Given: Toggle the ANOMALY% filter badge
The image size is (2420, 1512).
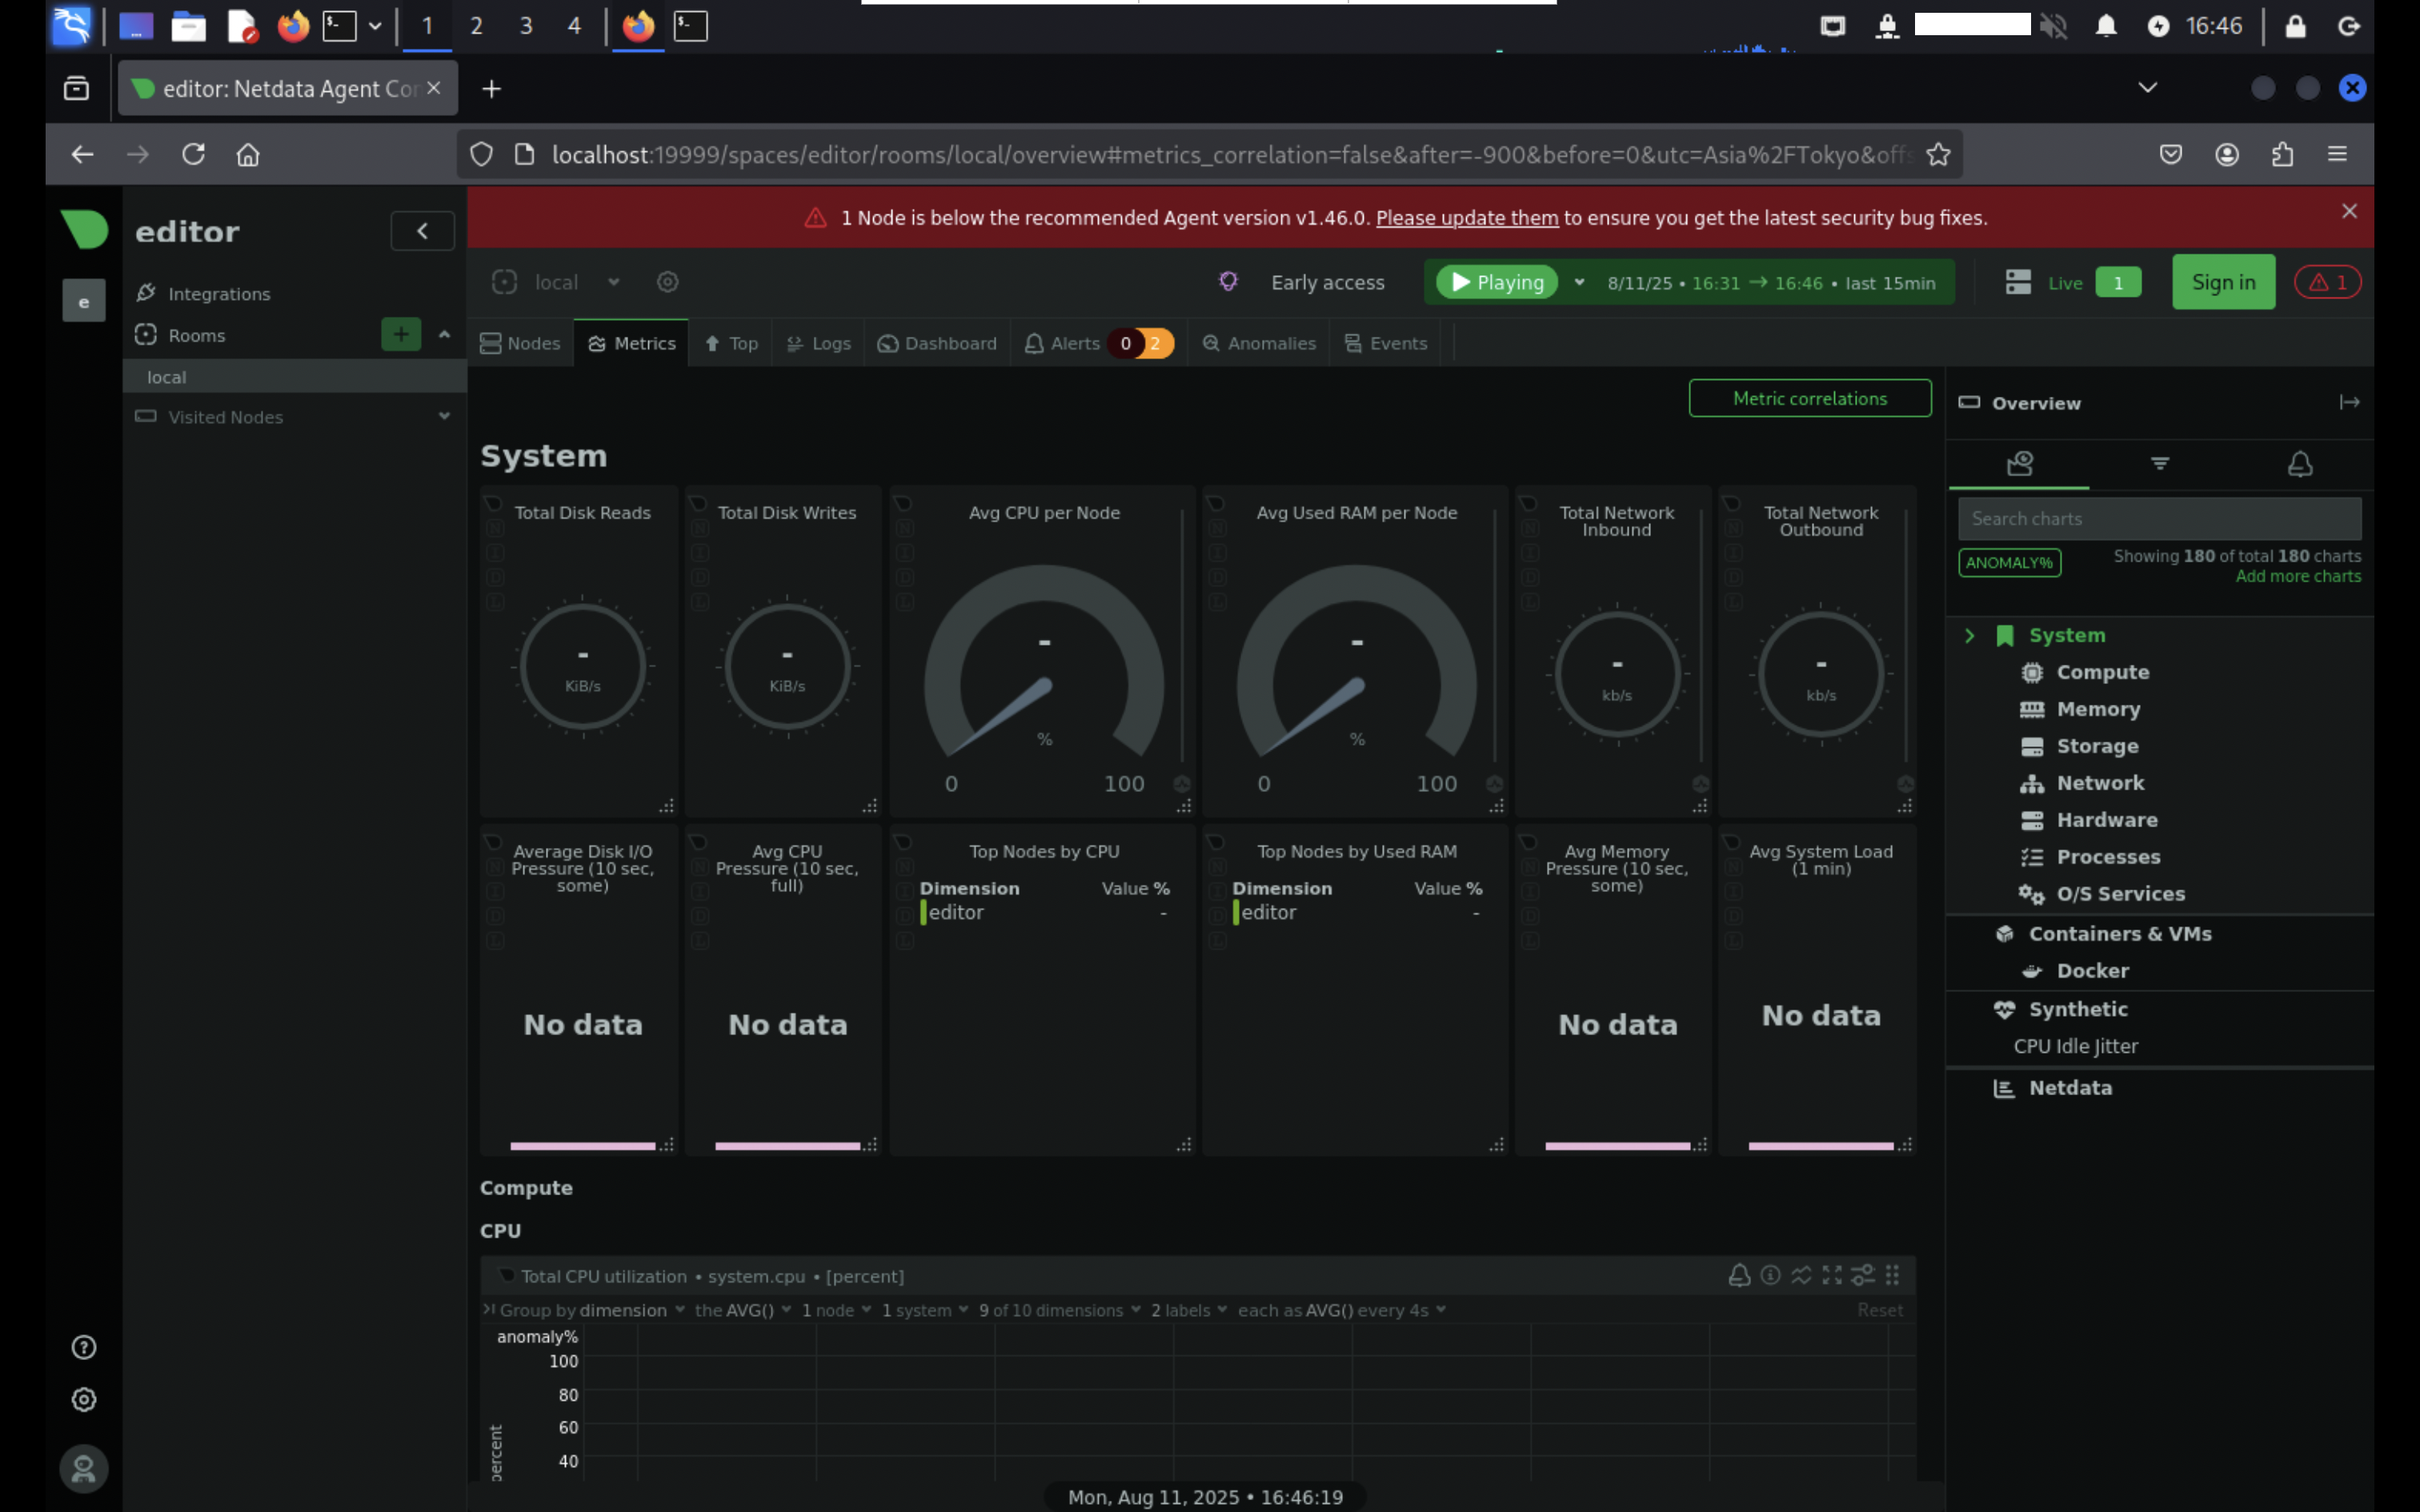Looking at the screenshot, I should click(x=2009, y=562).
